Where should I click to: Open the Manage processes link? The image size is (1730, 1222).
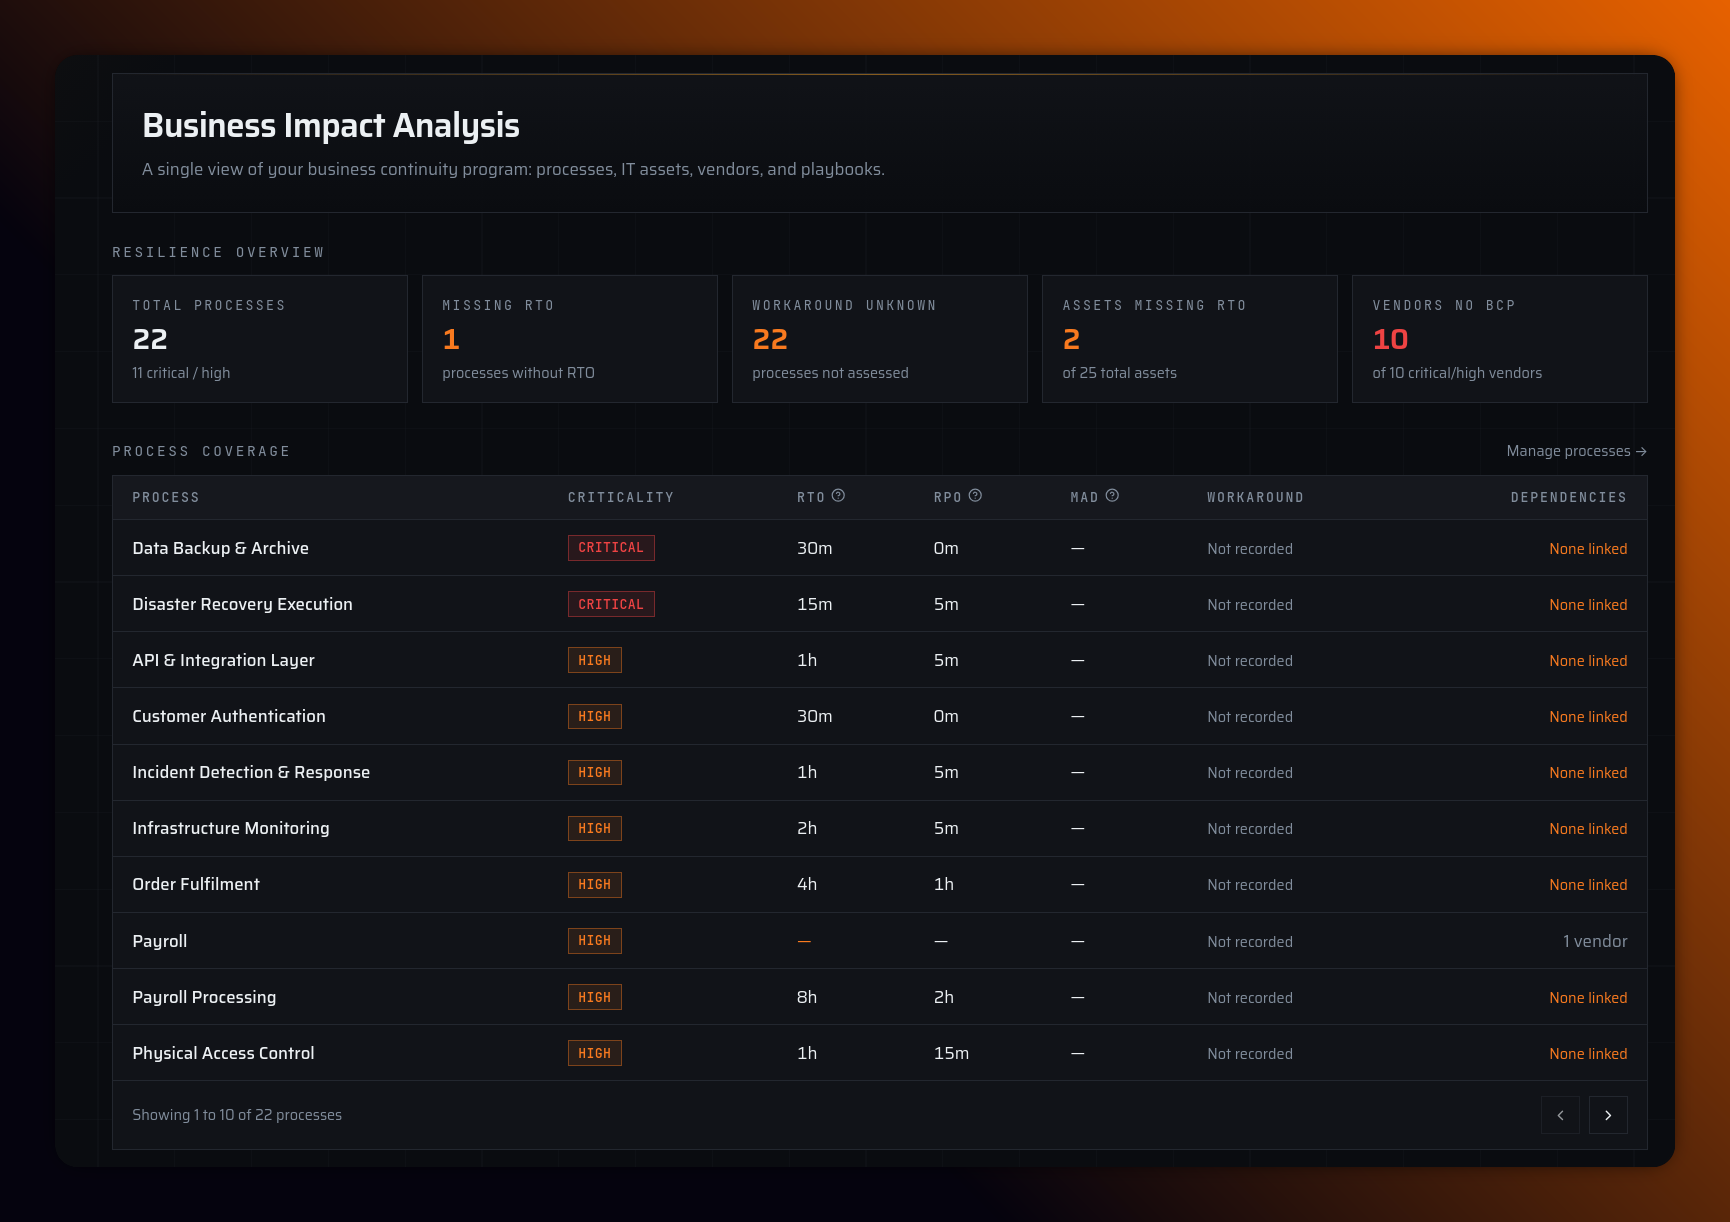click(x=1576, y=451)
